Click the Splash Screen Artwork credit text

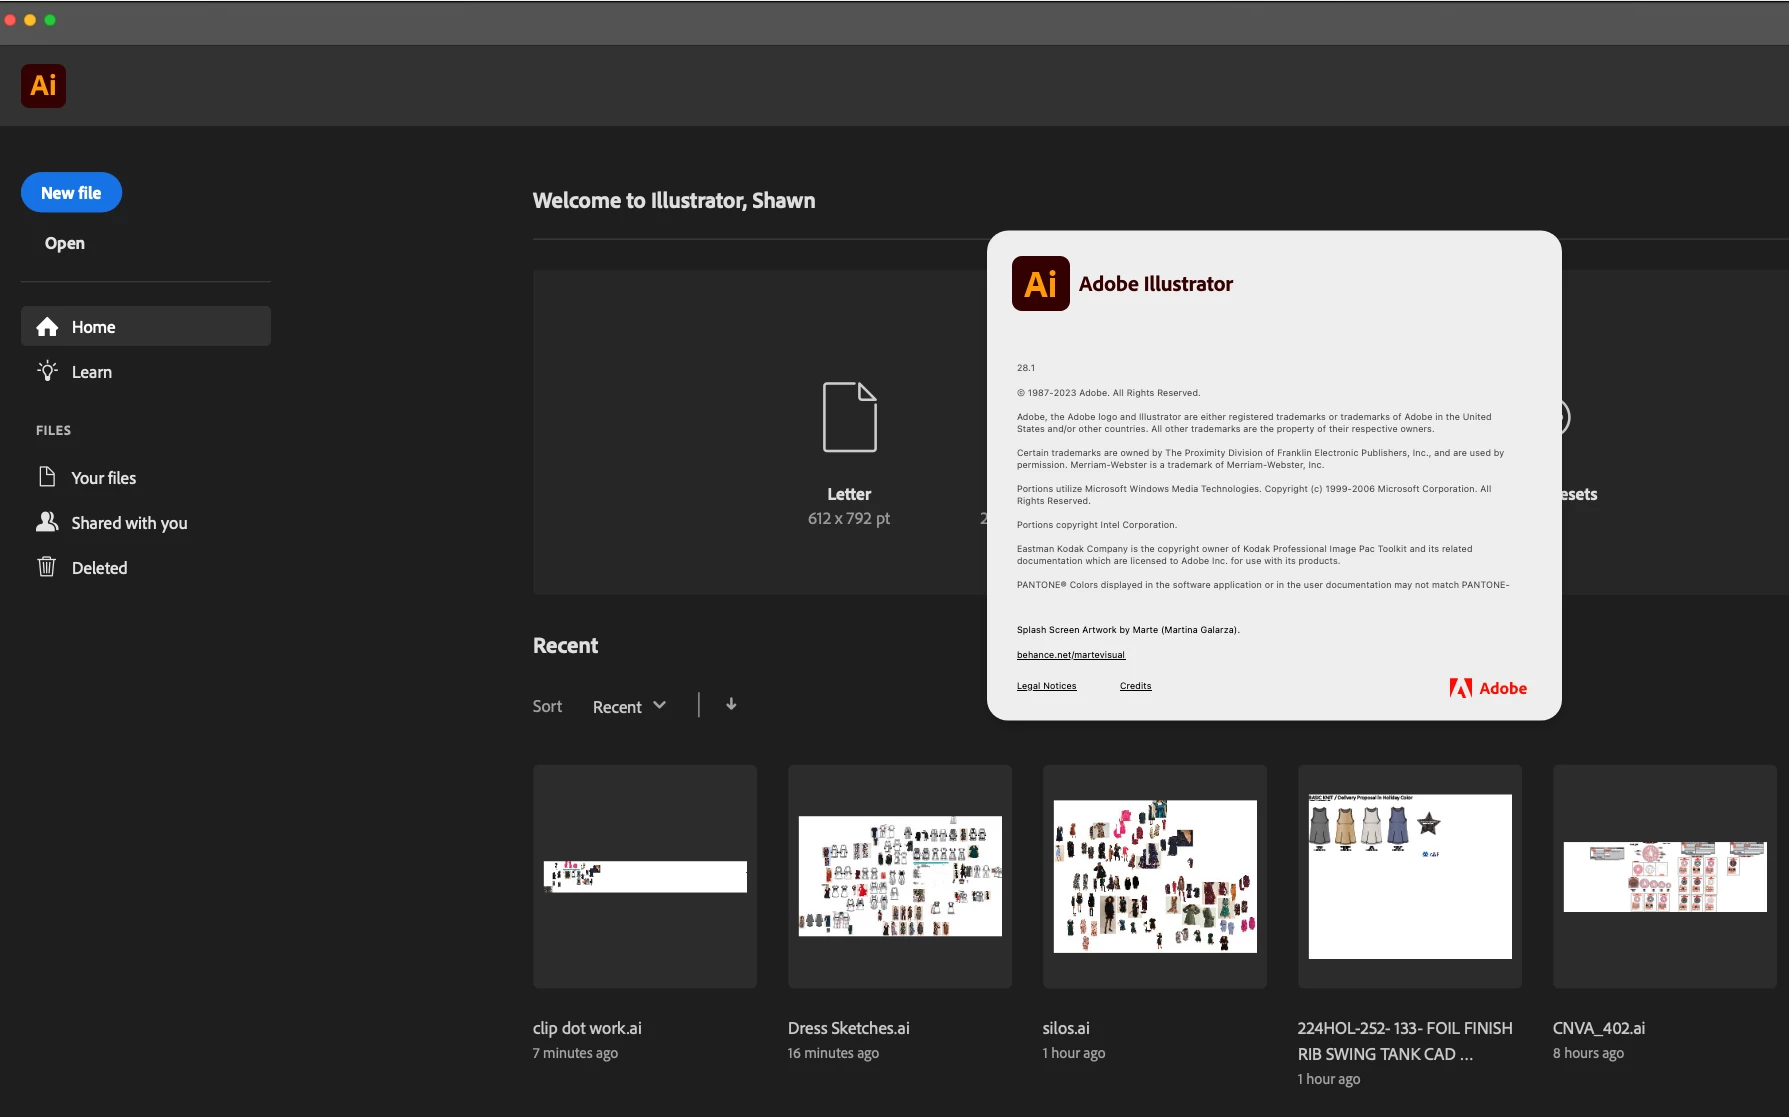1128,630
